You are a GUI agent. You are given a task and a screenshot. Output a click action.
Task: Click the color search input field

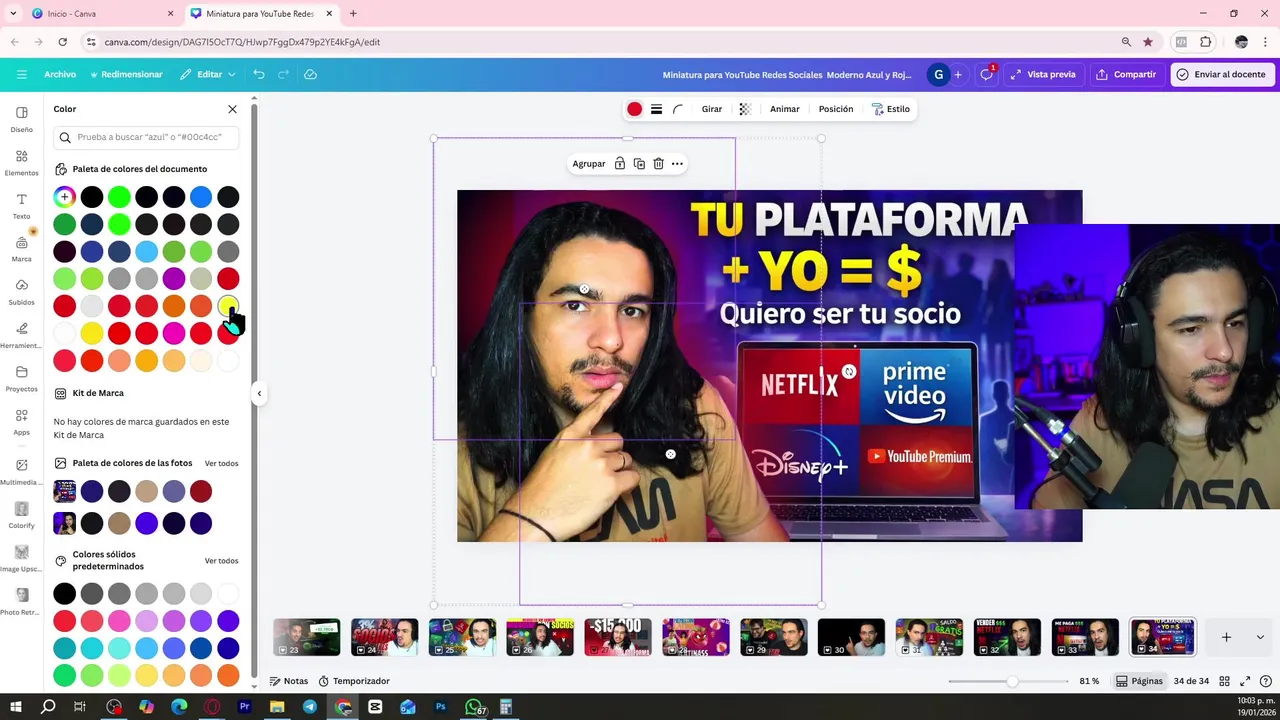146,137
